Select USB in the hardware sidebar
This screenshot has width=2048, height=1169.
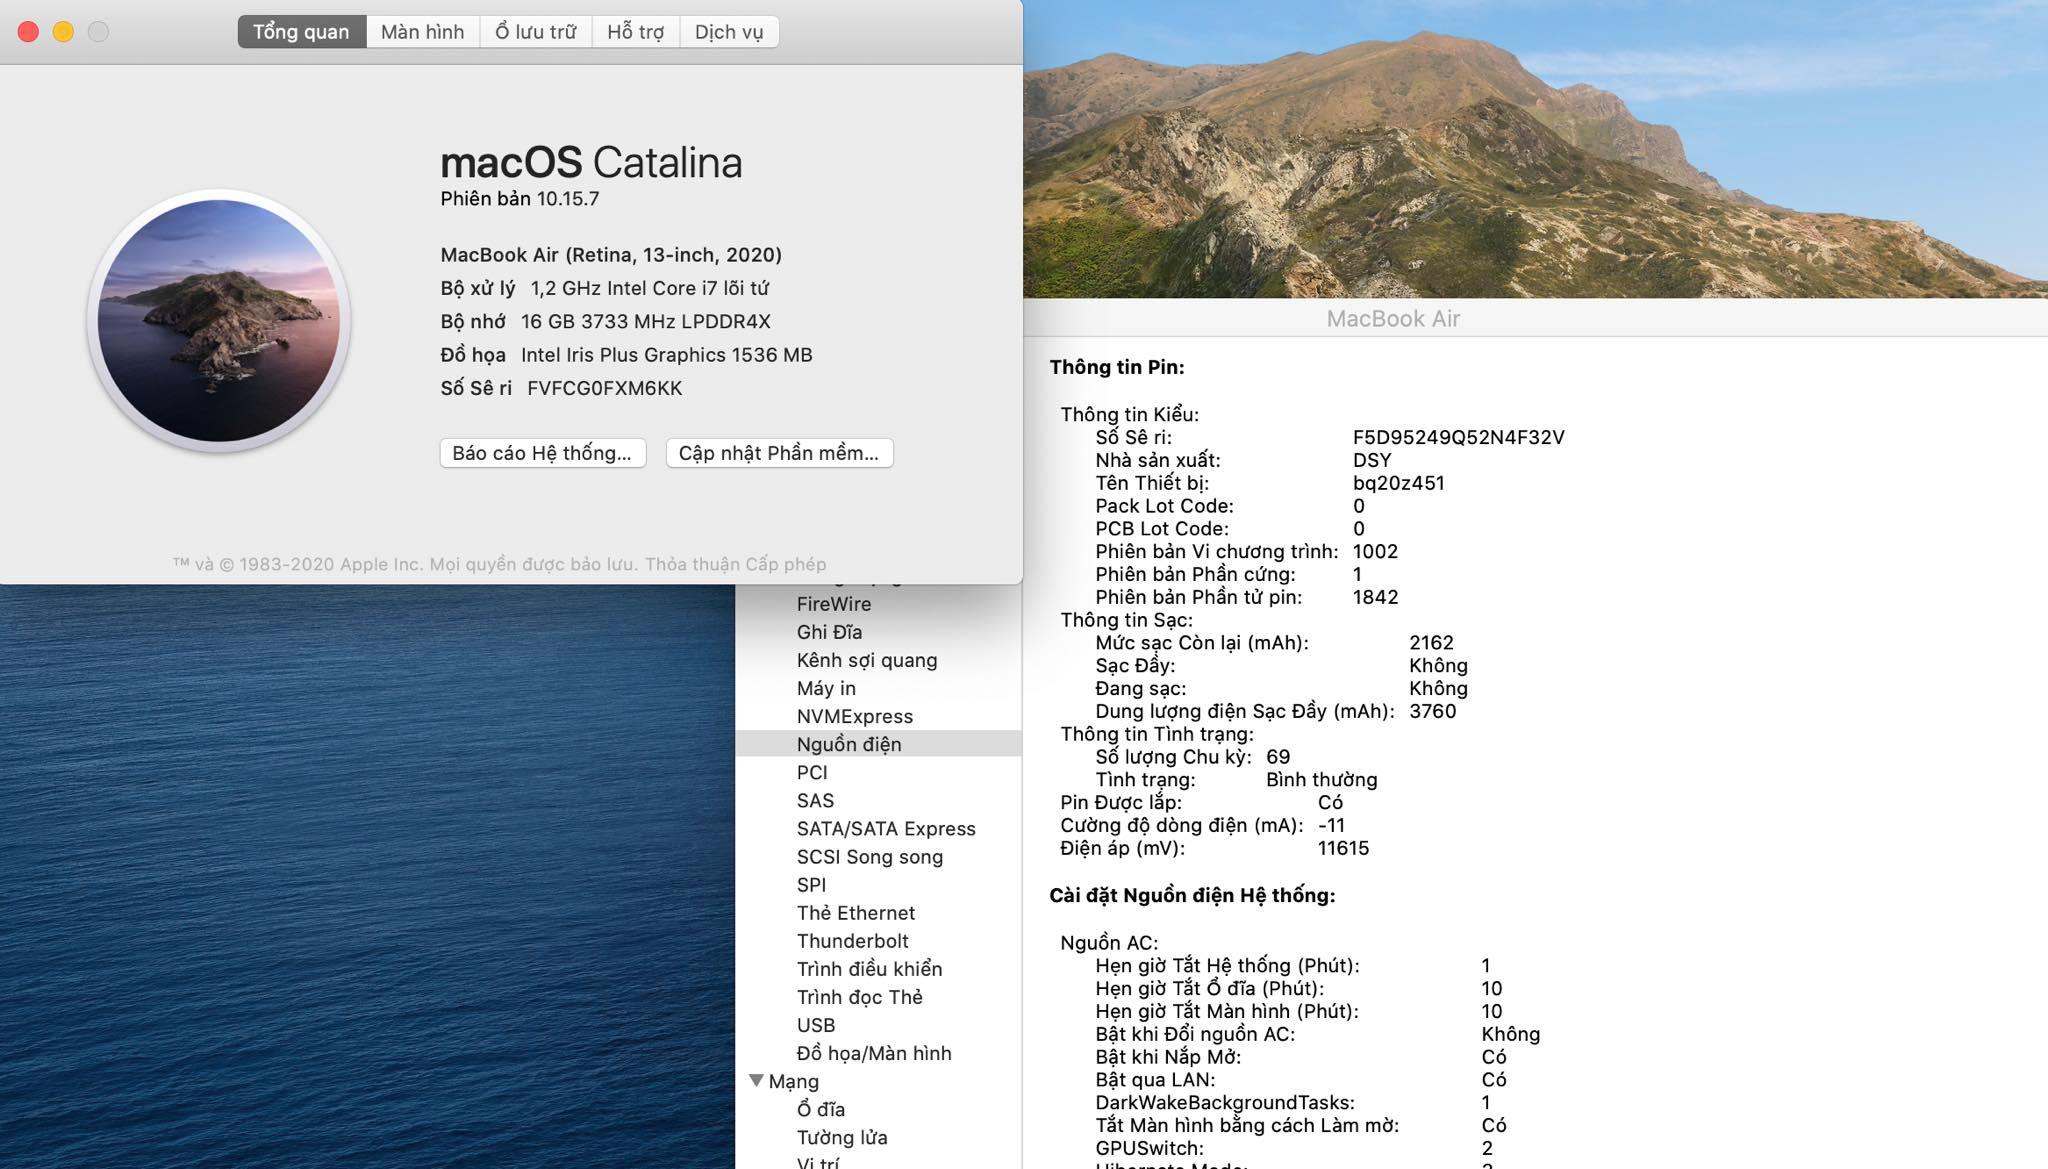point(815,1025)
